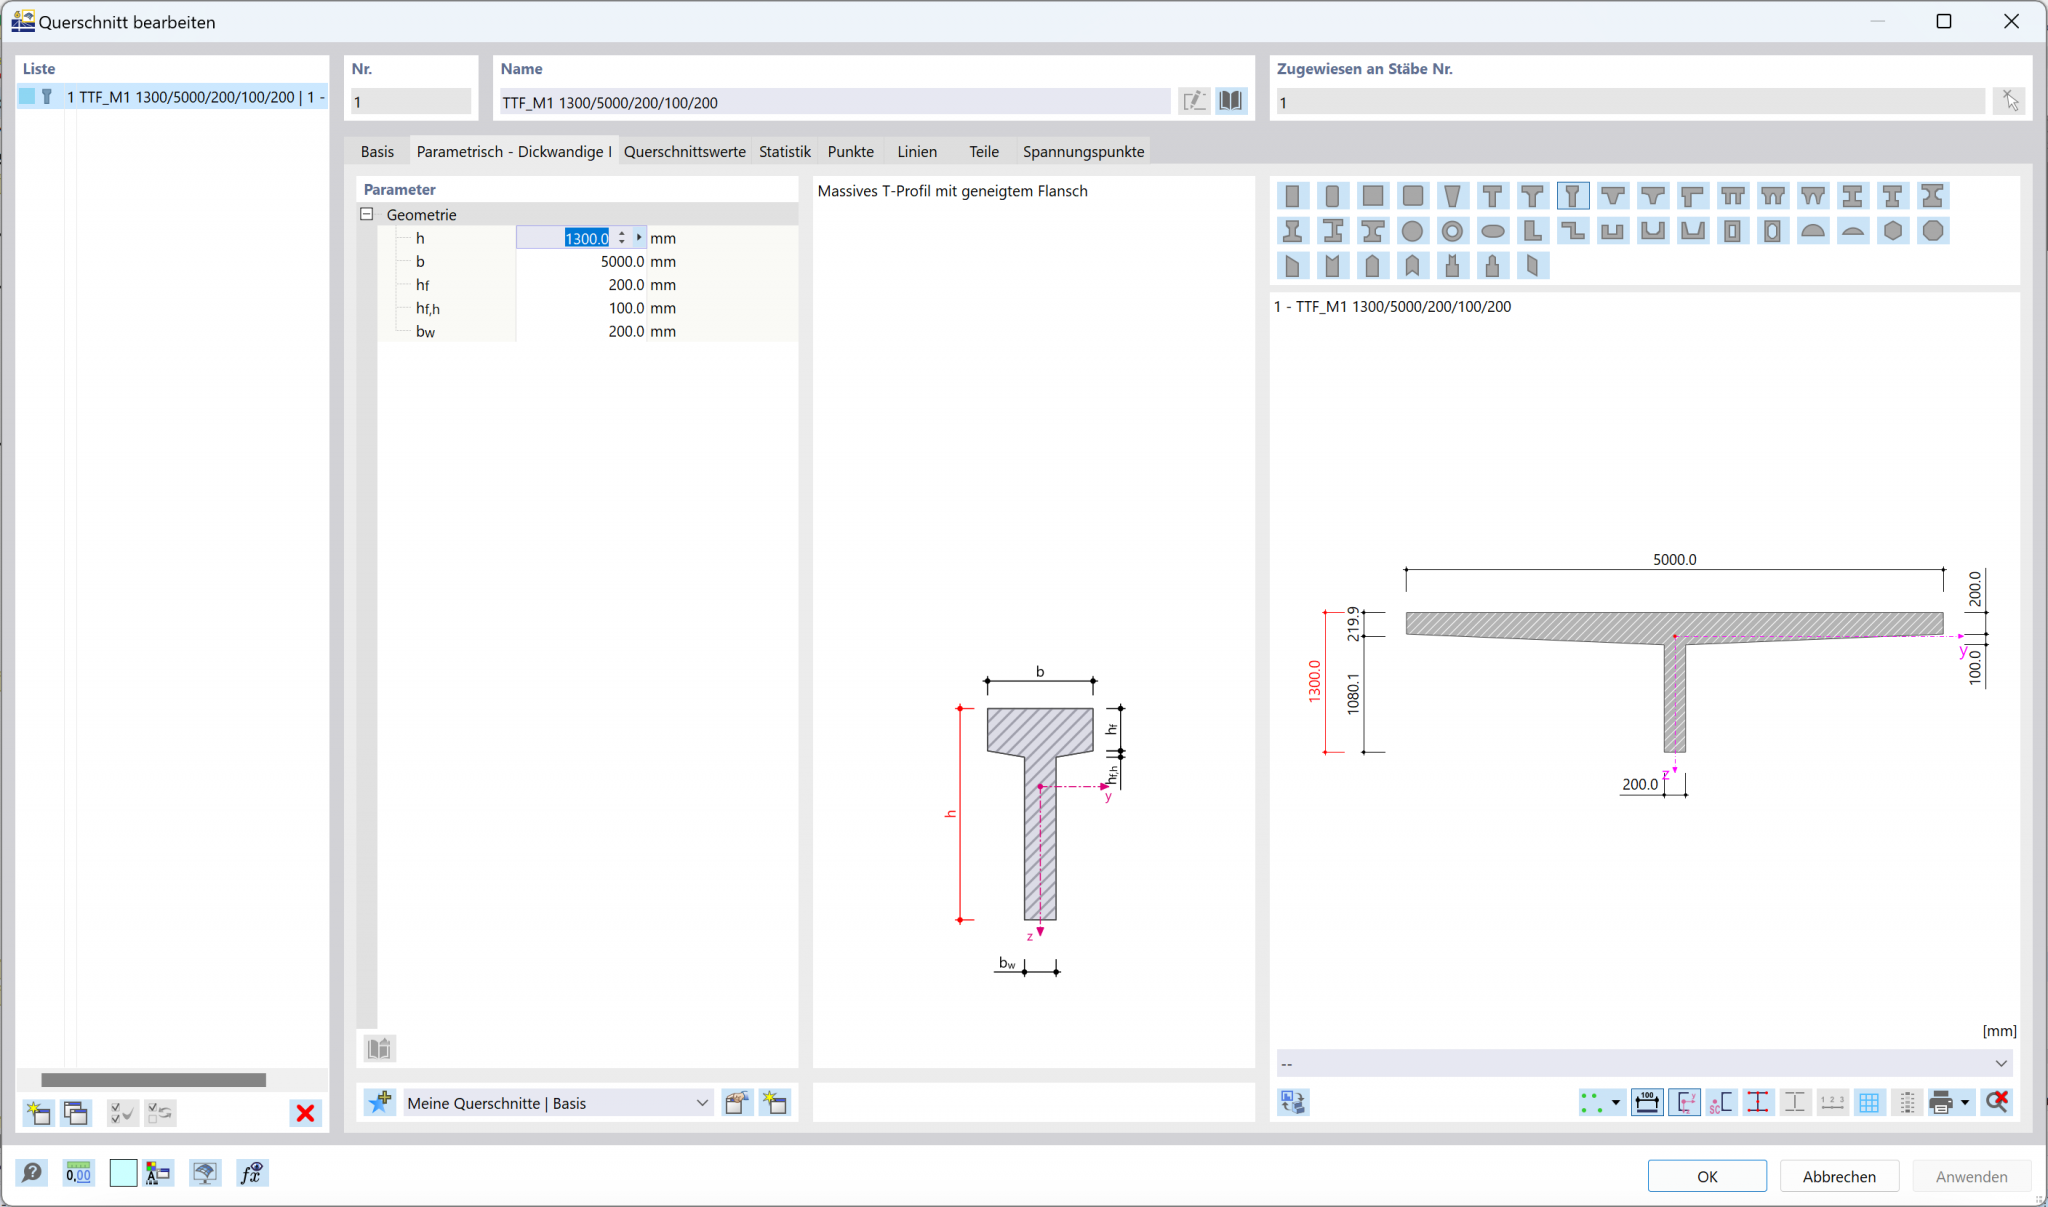Open the cross-section library book icon
Screen dimensions: 2048x1207
click(1231, 101)
